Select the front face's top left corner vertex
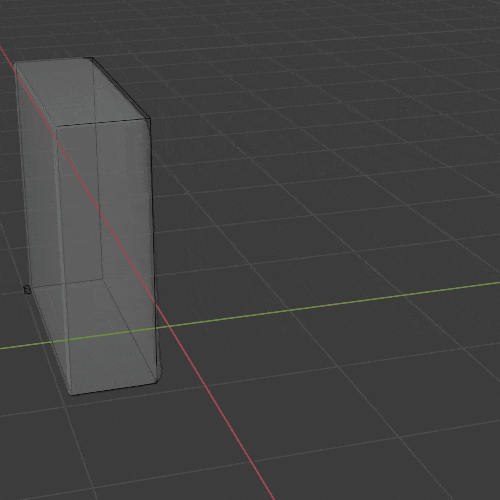Screen dimensions: 500x500 tap(56, 127)
